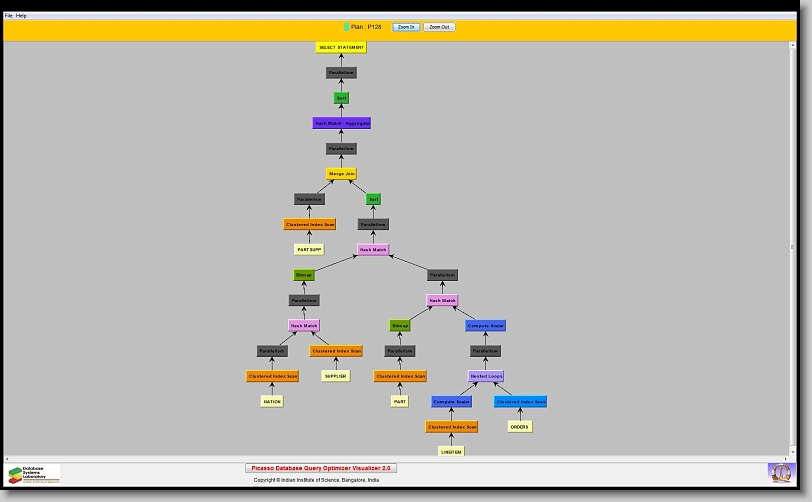Open the Help menu
The image size is (812, 502).
[x=22, y=16]
